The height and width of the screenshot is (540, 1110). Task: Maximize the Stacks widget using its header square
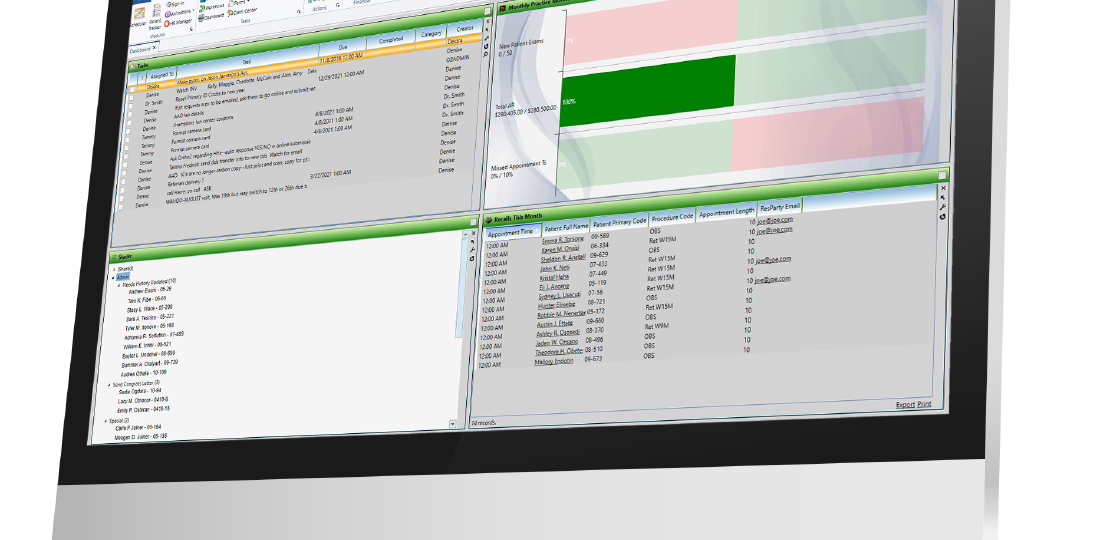point(474,223)
